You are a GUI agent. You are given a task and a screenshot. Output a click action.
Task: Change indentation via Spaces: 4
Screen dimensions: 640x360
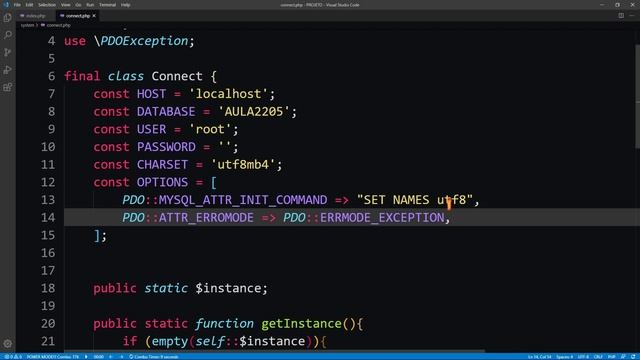(564, 357)
